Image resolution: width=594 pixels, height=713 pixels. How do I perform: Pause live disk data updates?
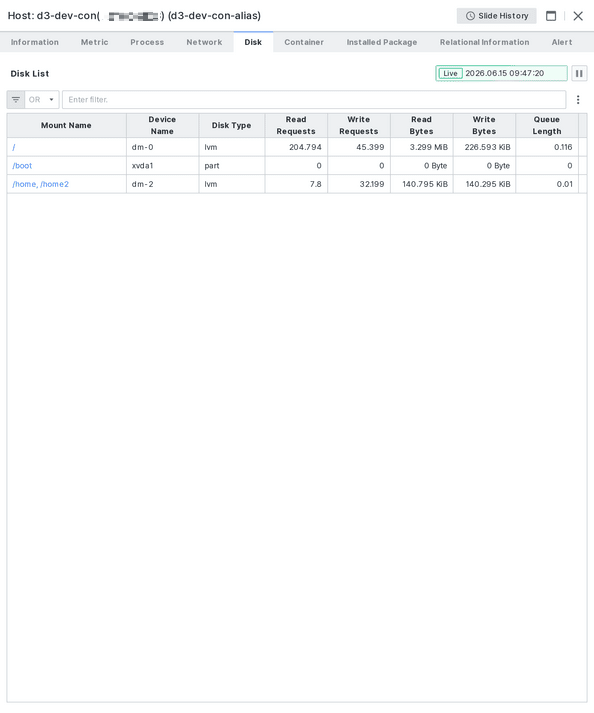(579, 73)
